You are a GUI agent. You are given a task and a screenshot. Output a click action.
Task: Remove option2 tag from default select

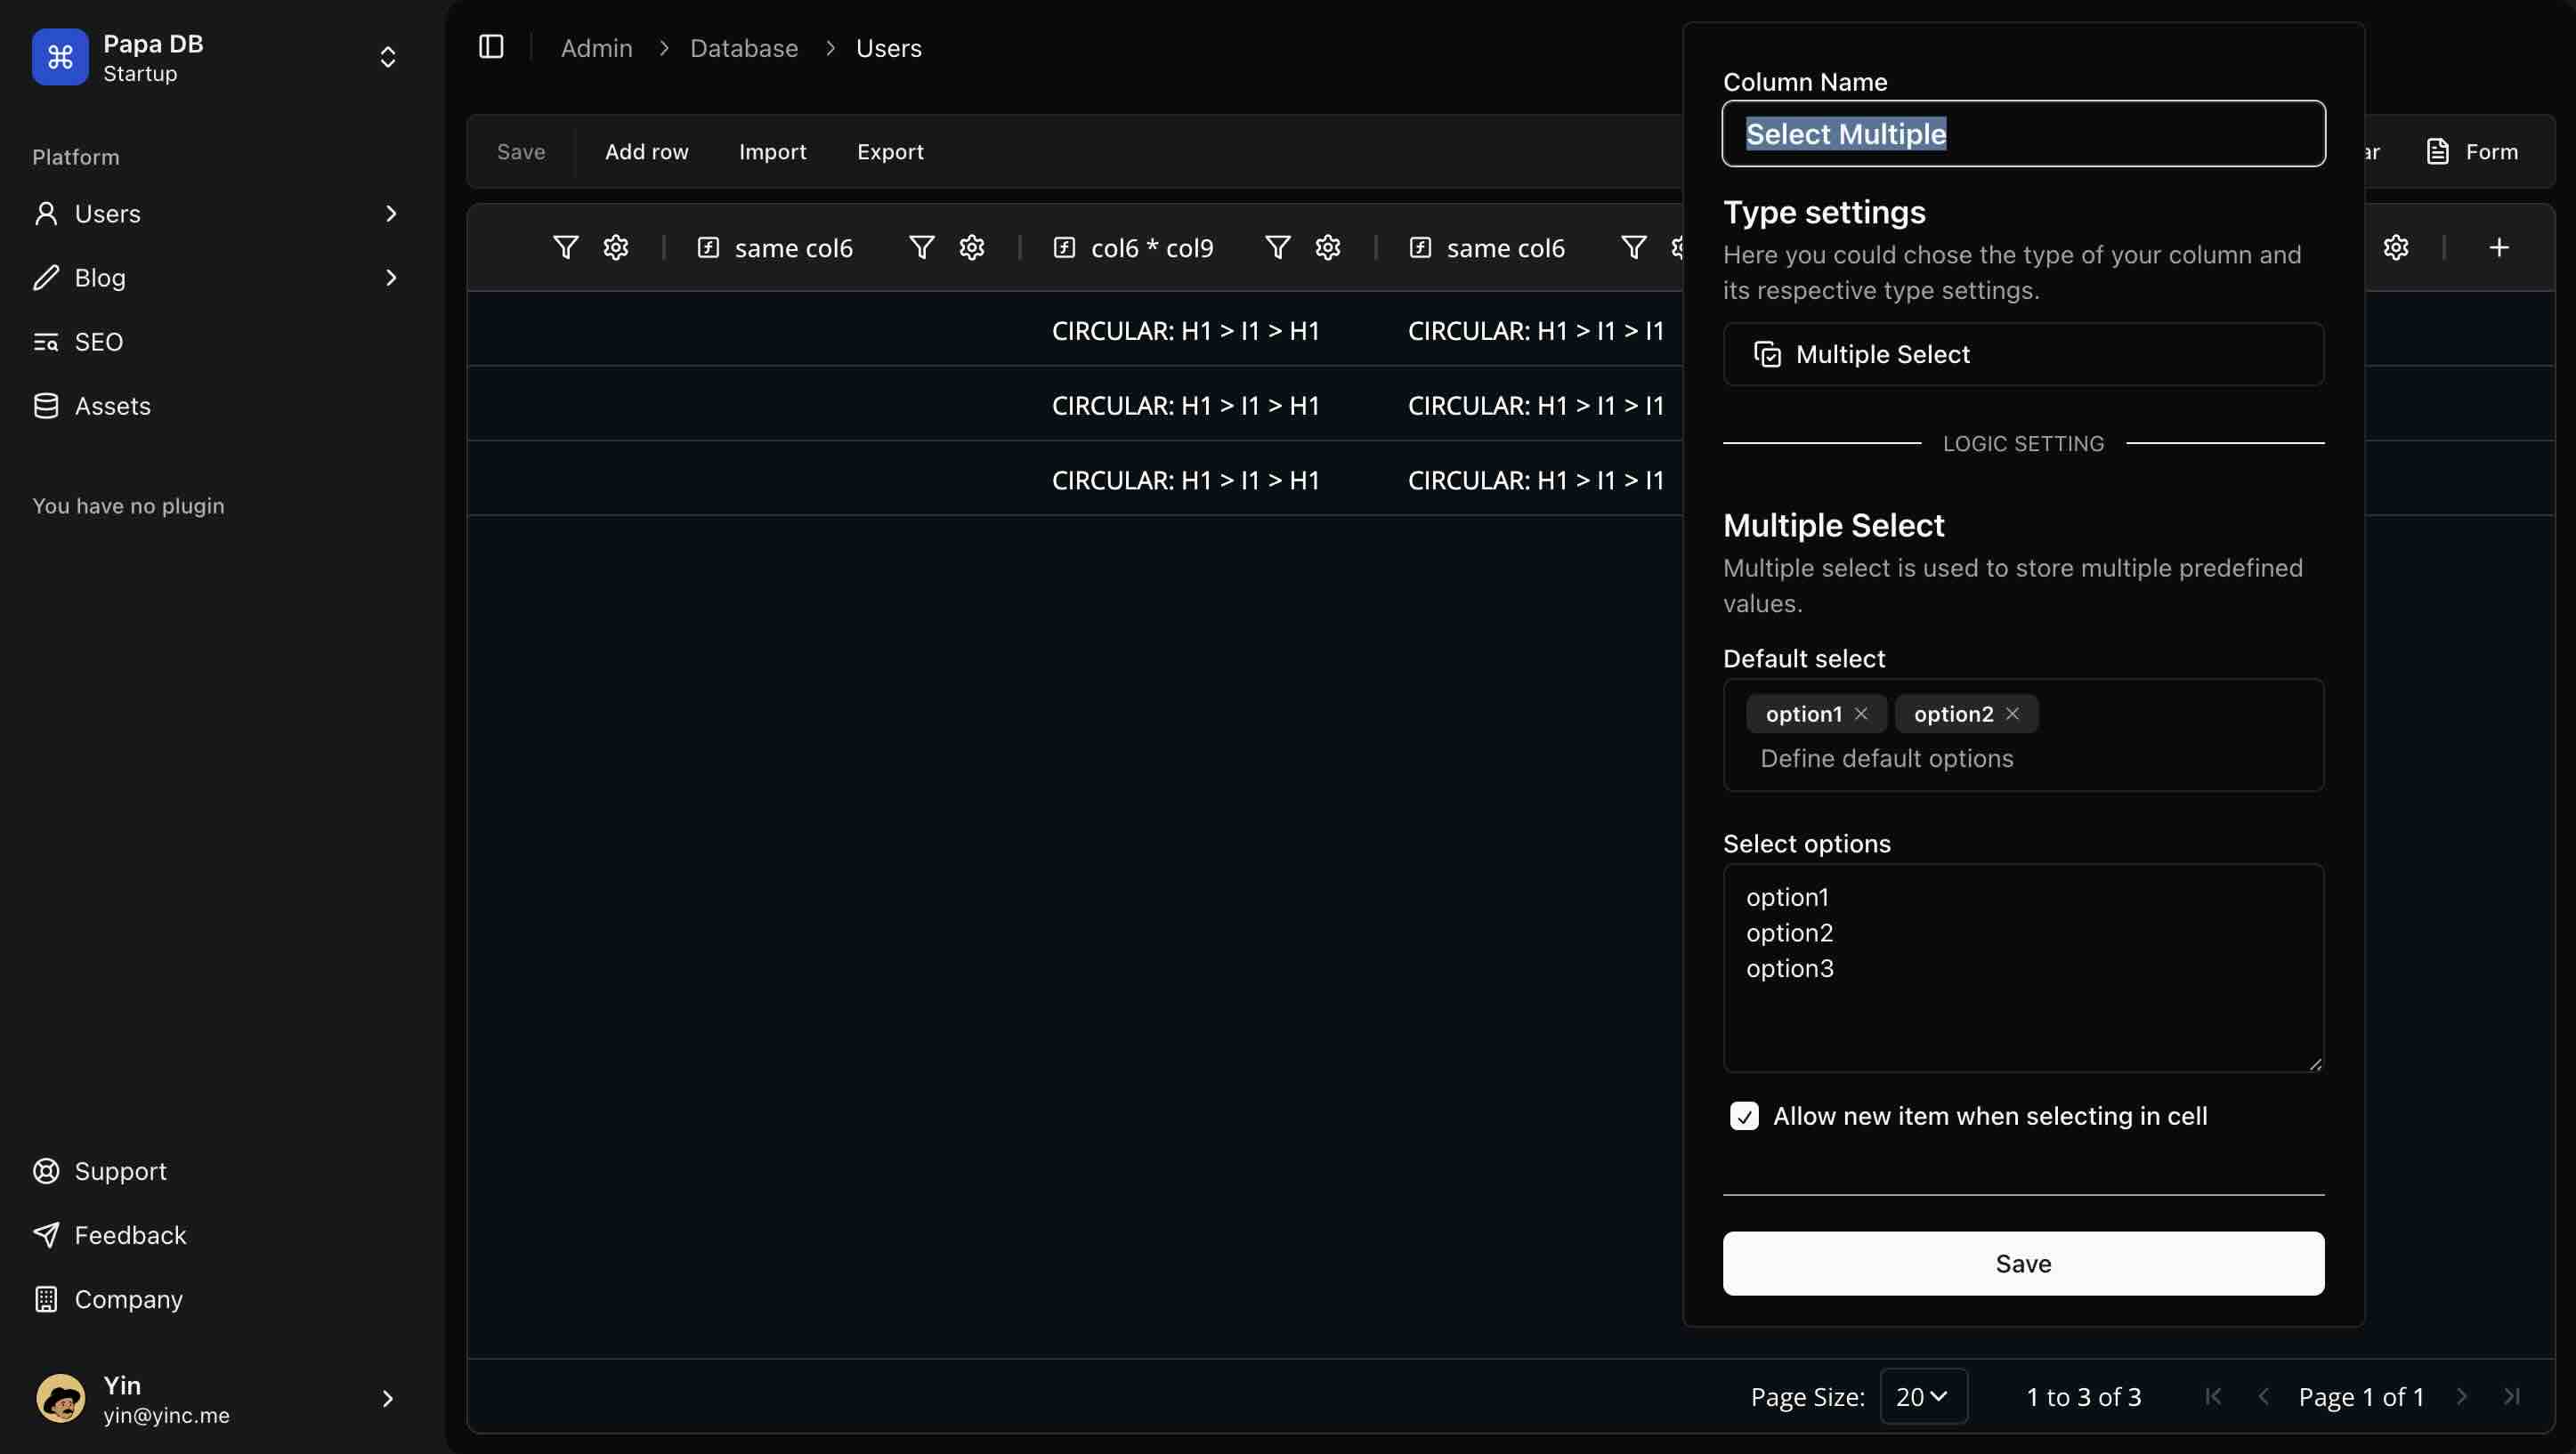[x=2012, y=713]
